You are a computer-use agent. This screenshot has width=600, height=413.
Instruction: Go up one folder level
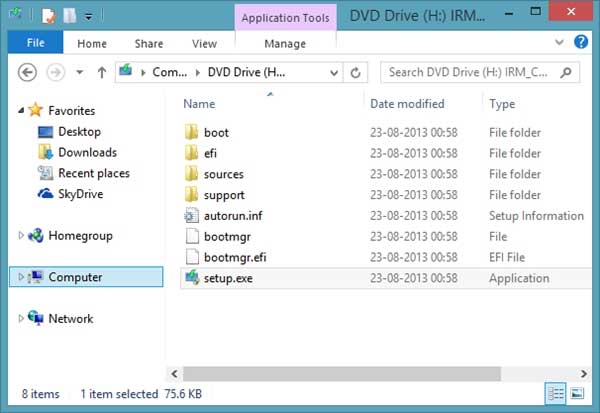pyautogui.click(x=102, y=72)
